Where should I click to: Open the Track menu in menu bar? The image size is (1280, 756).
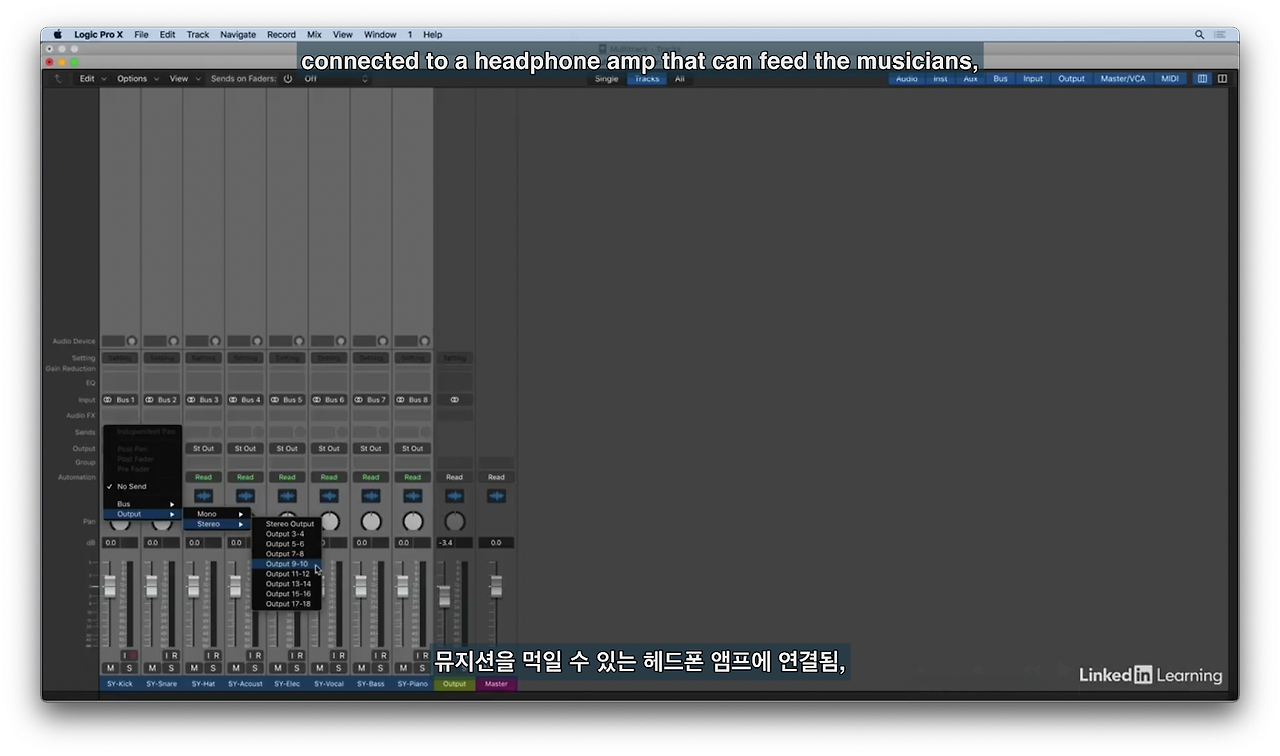[198, 34]
